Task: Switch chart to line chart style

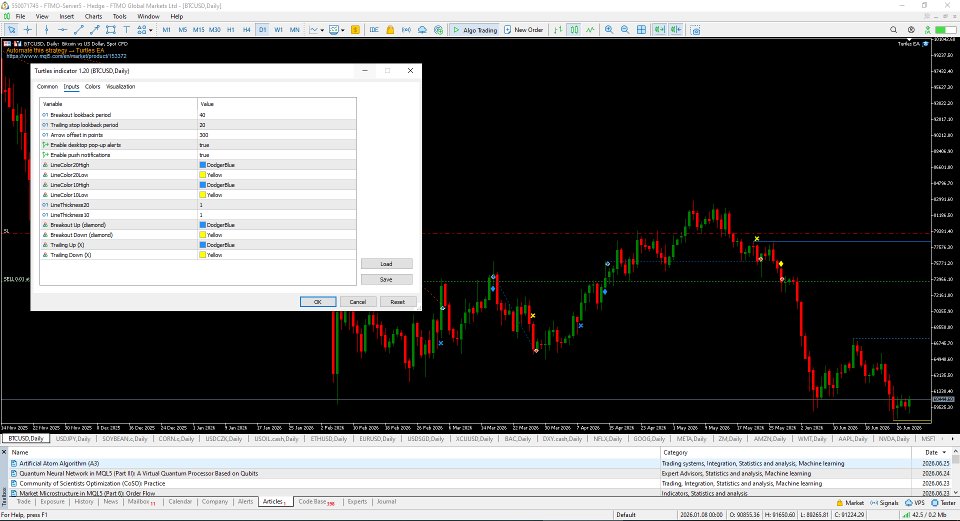Action: (590, 29)
